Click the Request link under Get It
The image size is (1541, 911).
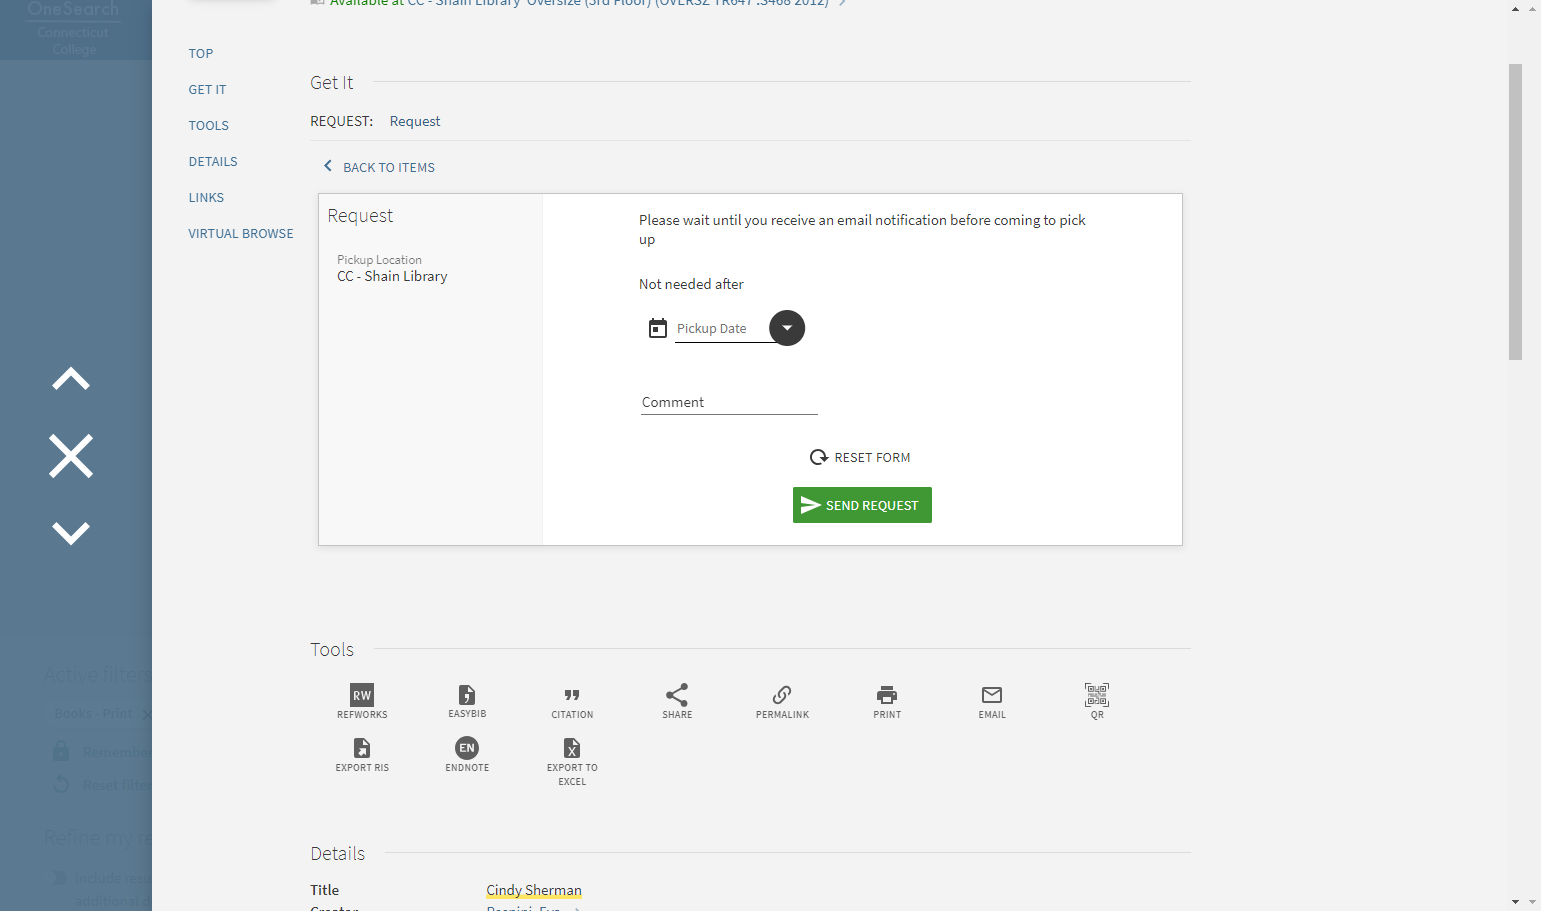click(415, 121)
